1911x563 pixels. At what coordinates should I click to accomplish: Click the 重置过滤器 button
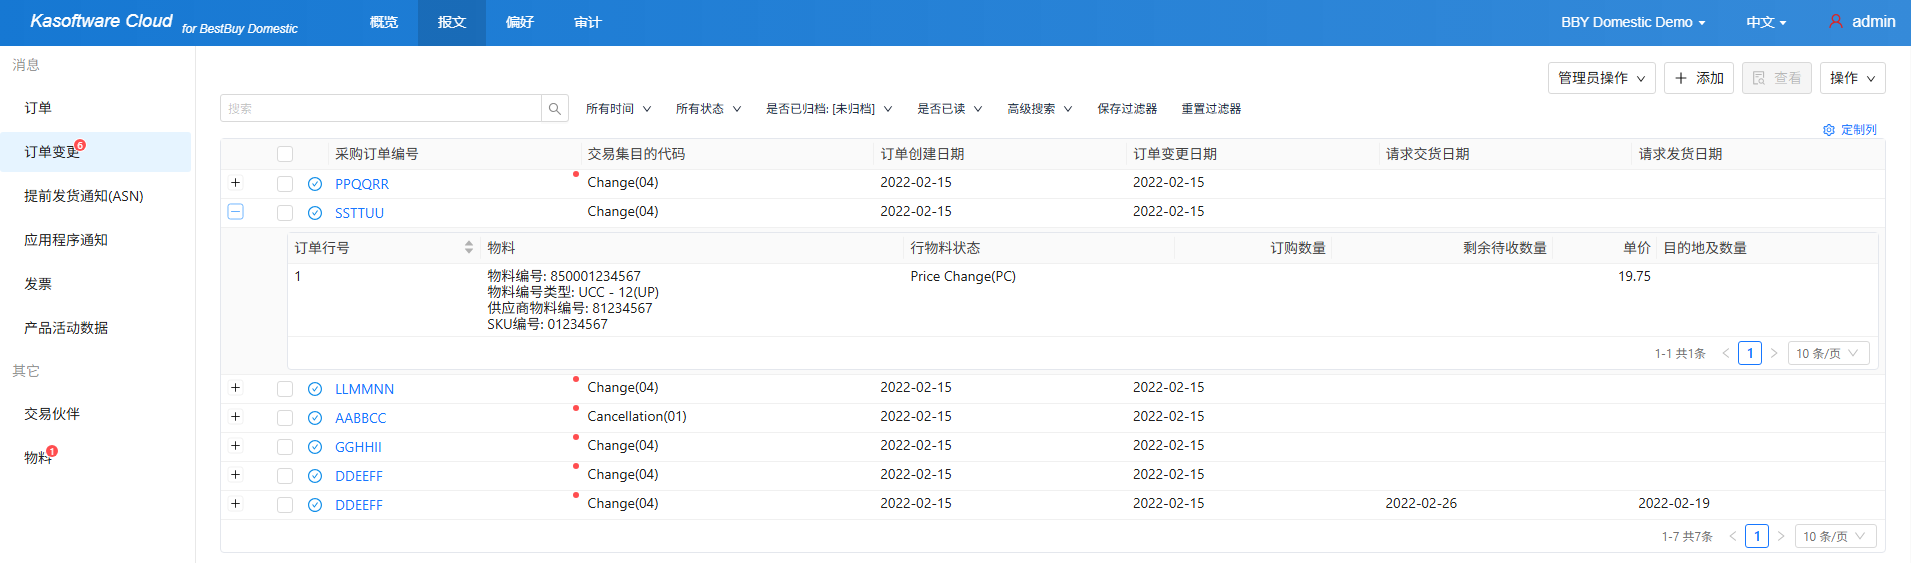click(1211, 109)
